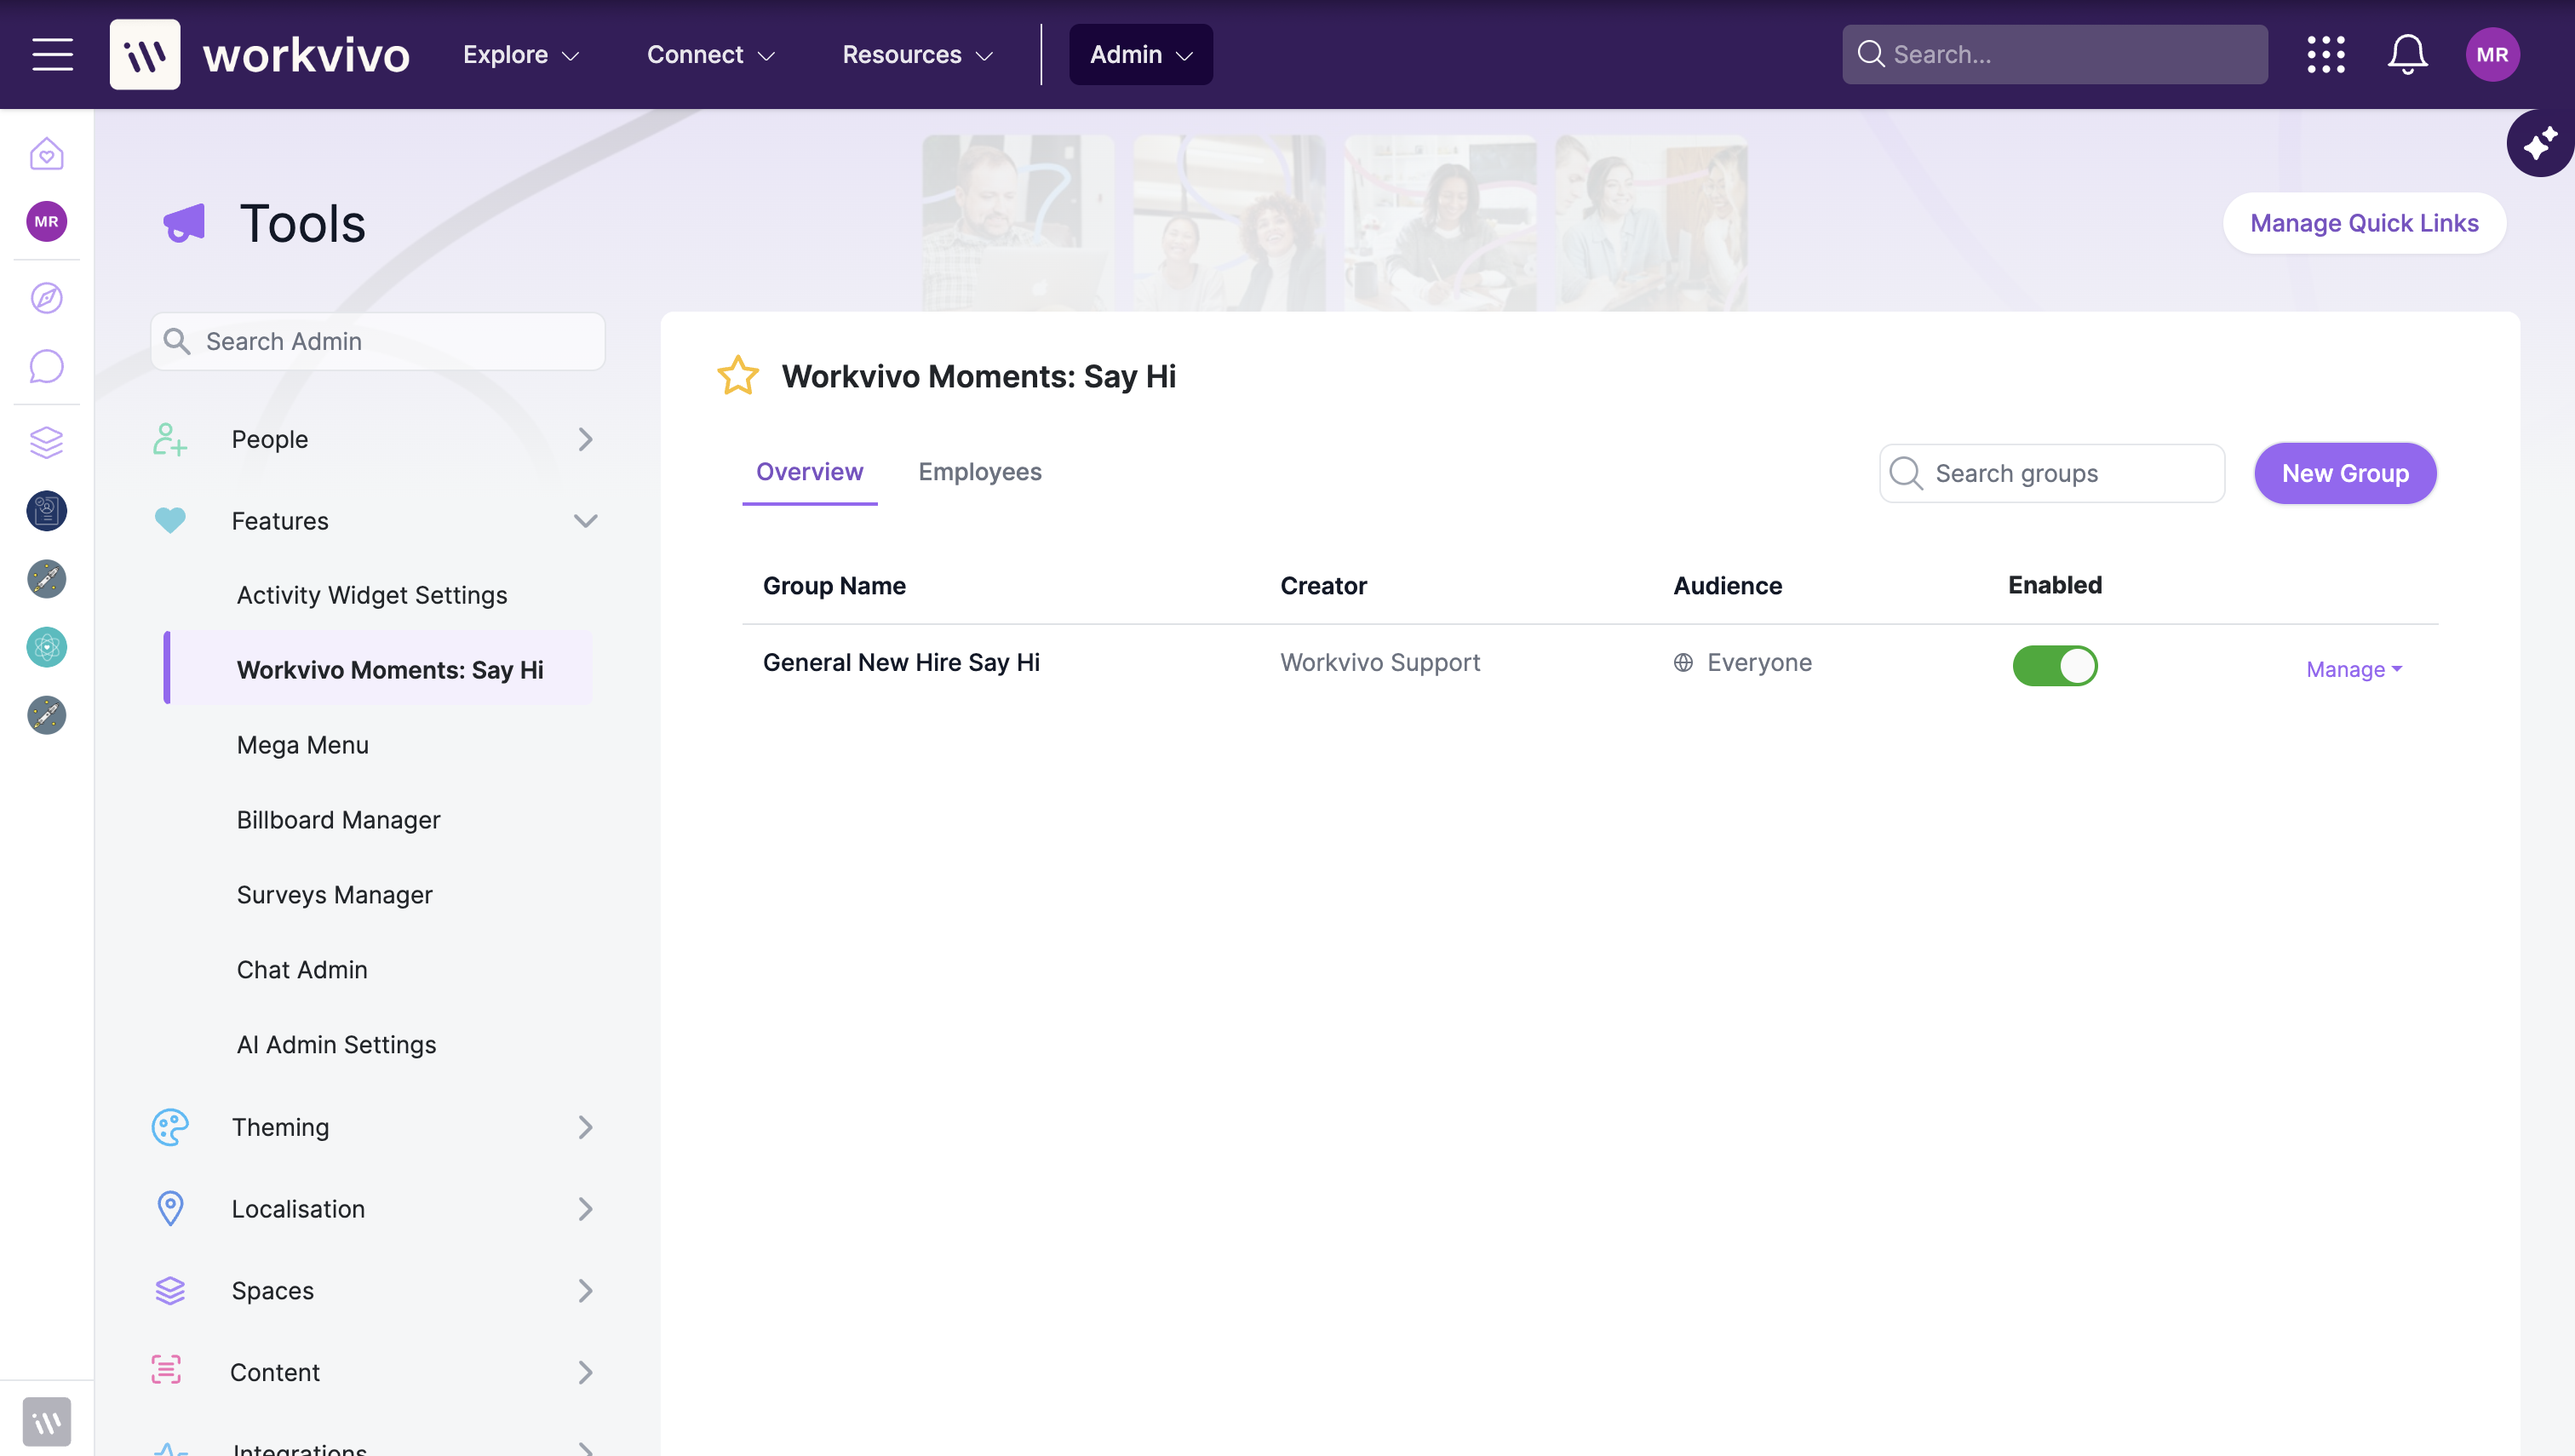The image size is (2575, 1456).
Task: Open Manage Quick Links
Action: point(2364,223)
